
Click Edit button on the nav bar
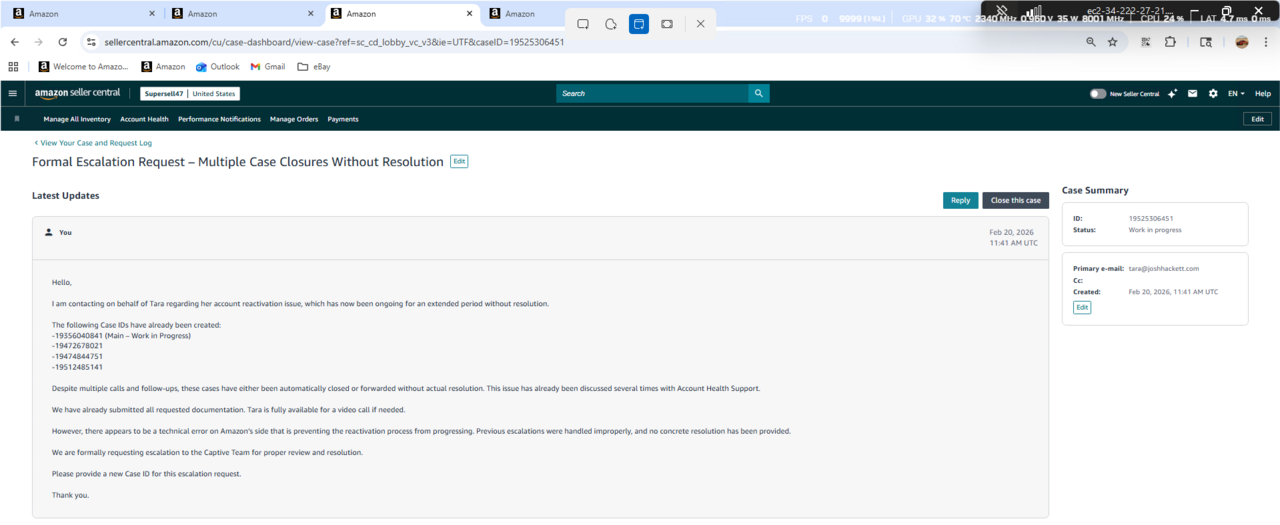[x=1258, y=119]
